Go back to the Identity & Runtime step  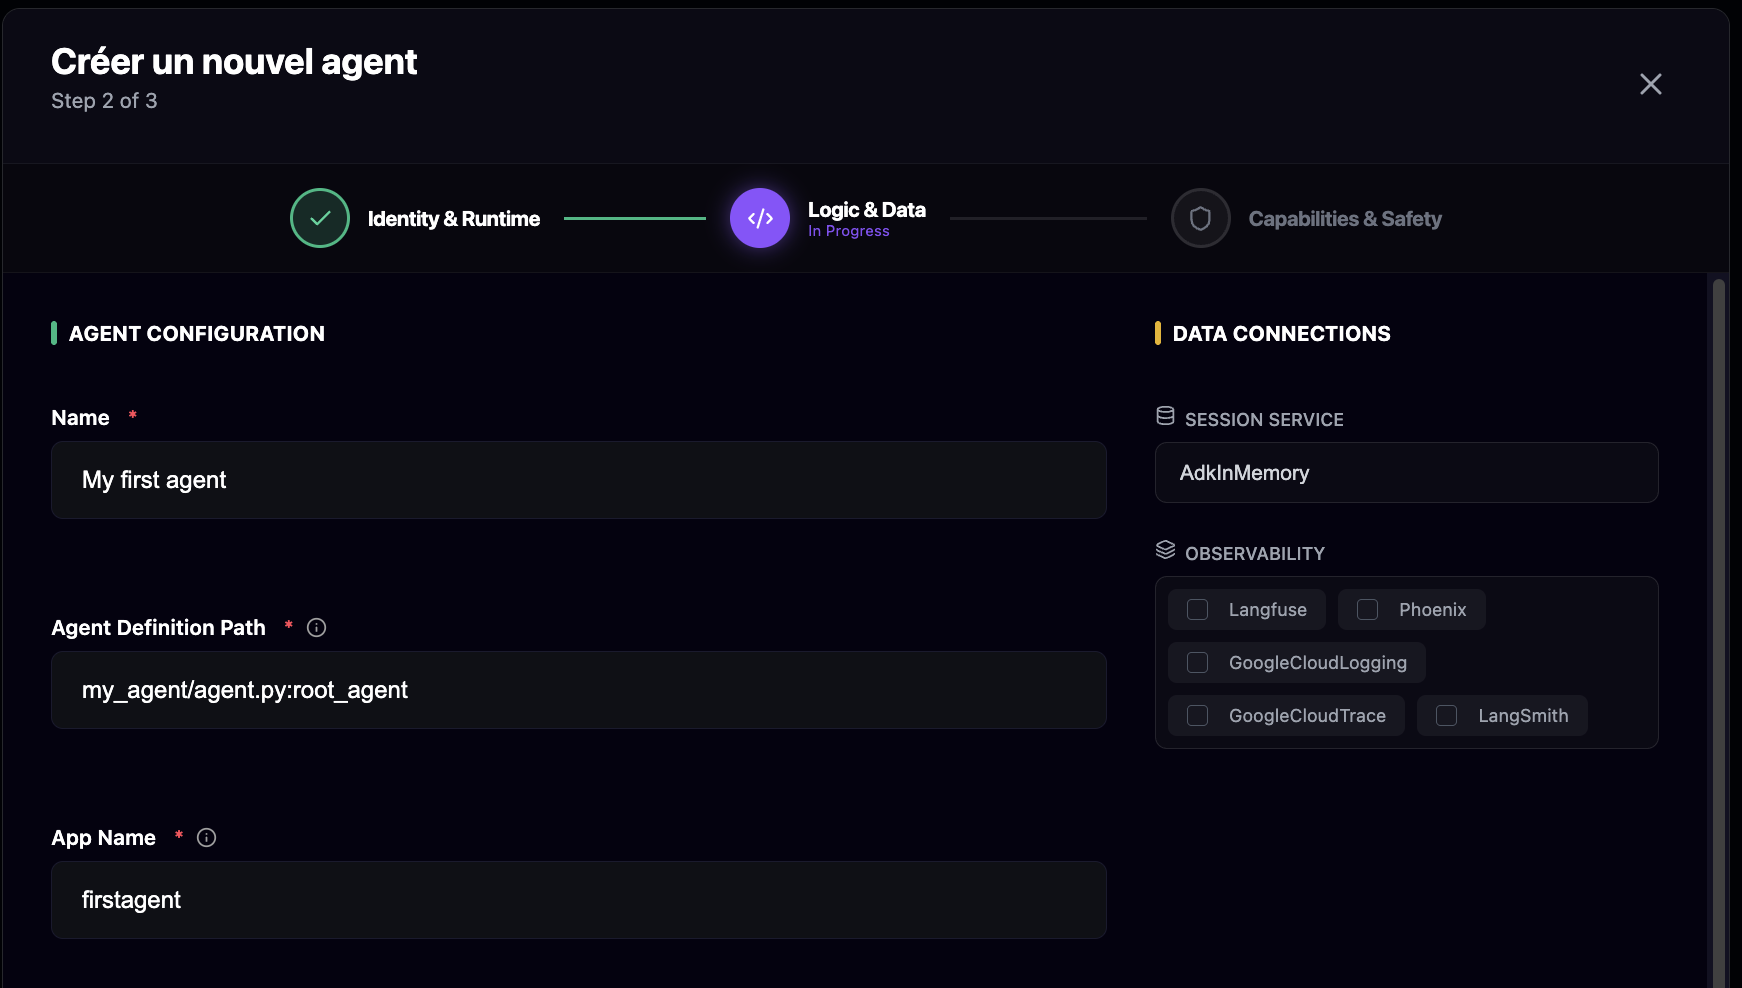[454, 218]
